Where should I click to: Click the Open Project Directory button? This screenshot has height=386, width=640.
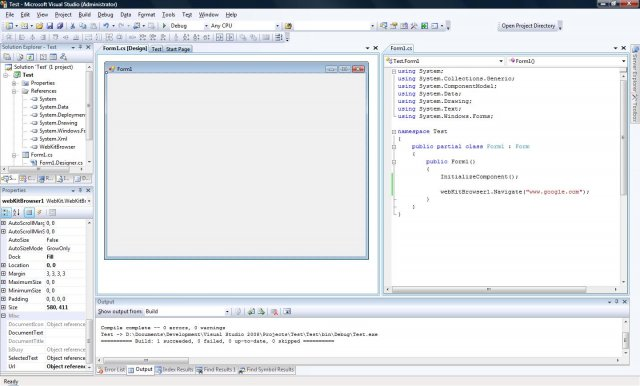click(x=528, y=26)
